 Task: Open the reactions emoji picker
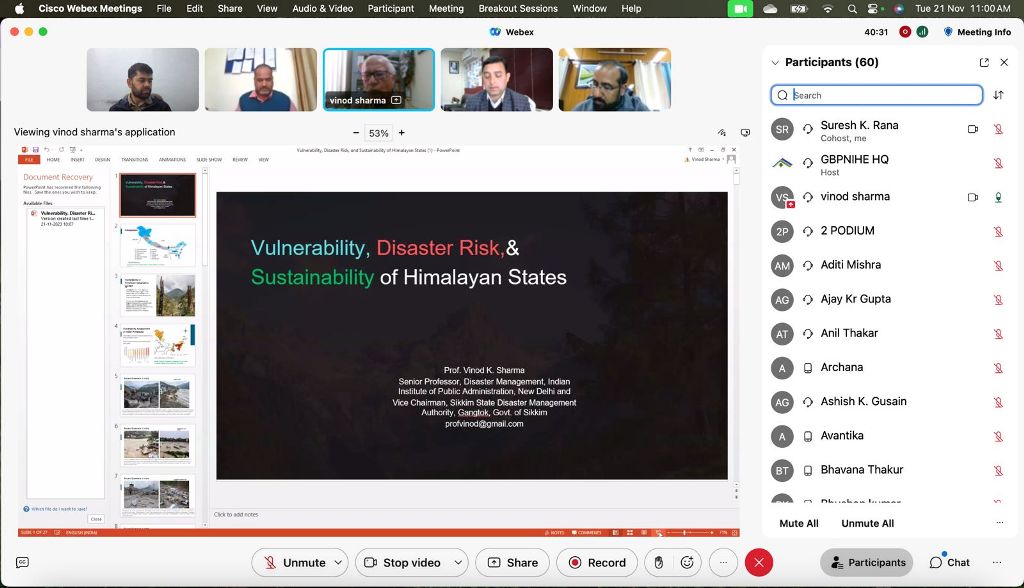687,562
